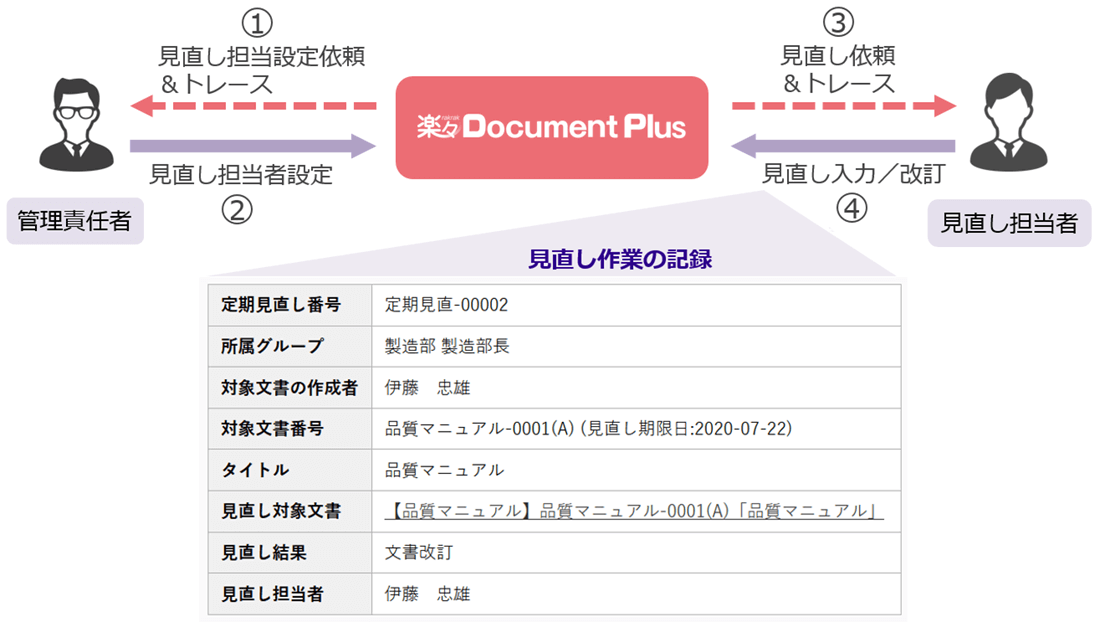Select the 見直し結果 header cell

pos(290,553)
